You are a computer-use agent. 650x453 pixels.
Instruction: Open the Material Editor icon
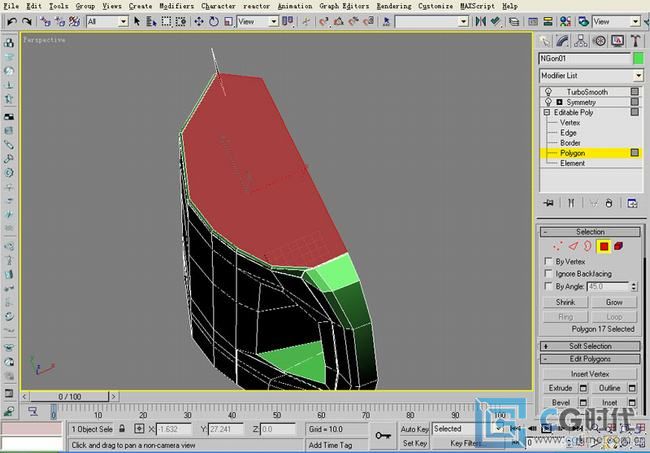pos(565,22)
